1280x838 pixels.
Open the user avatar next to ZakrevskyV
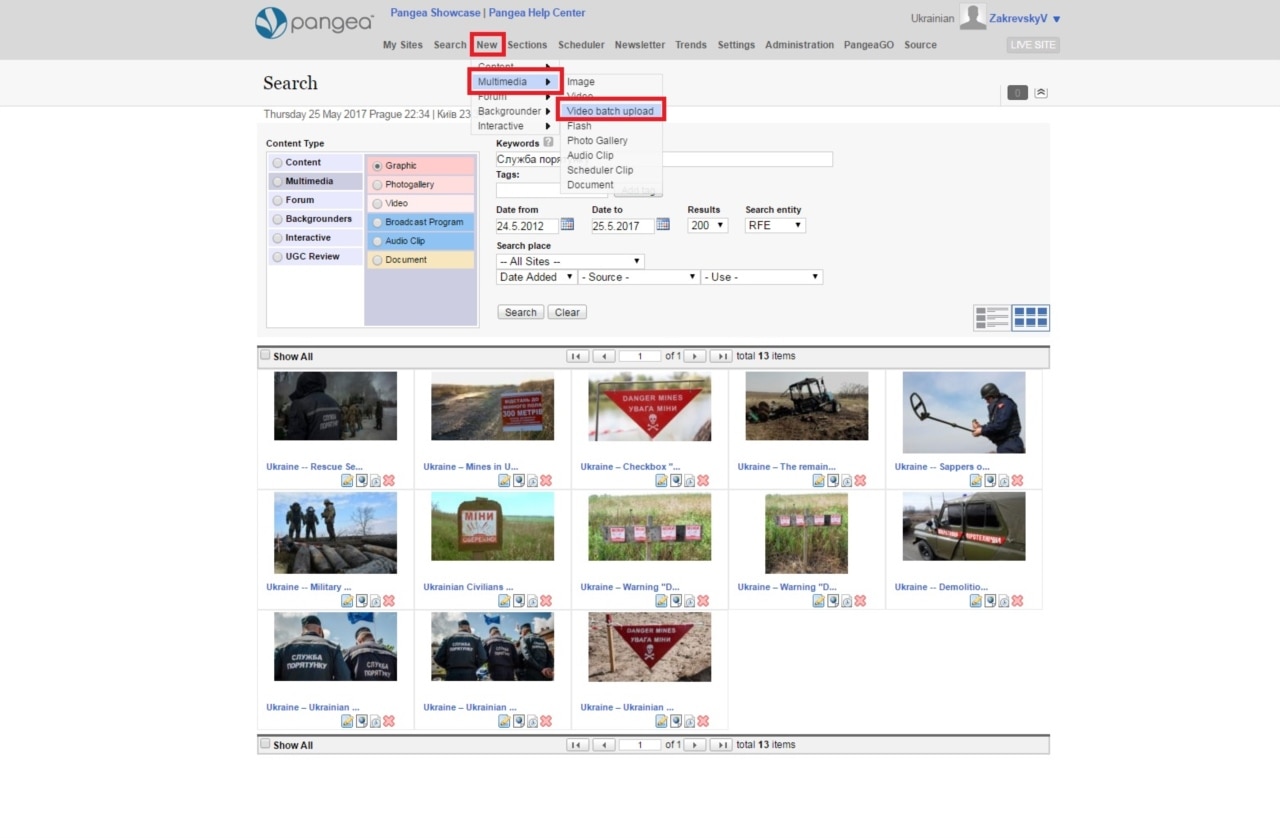(x=972, y=17)
